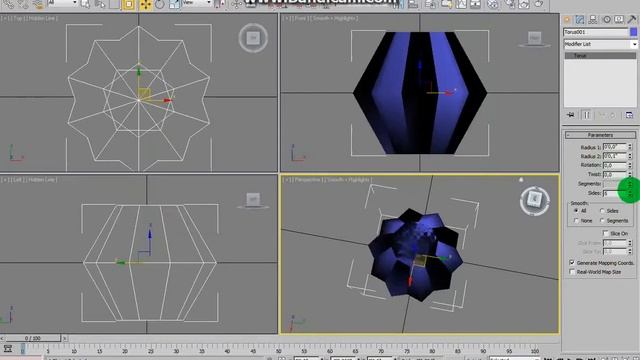Viewport: 640px width, 360px height.
Task: Click the Left viewport ViewCube
Action: (253, 200)
